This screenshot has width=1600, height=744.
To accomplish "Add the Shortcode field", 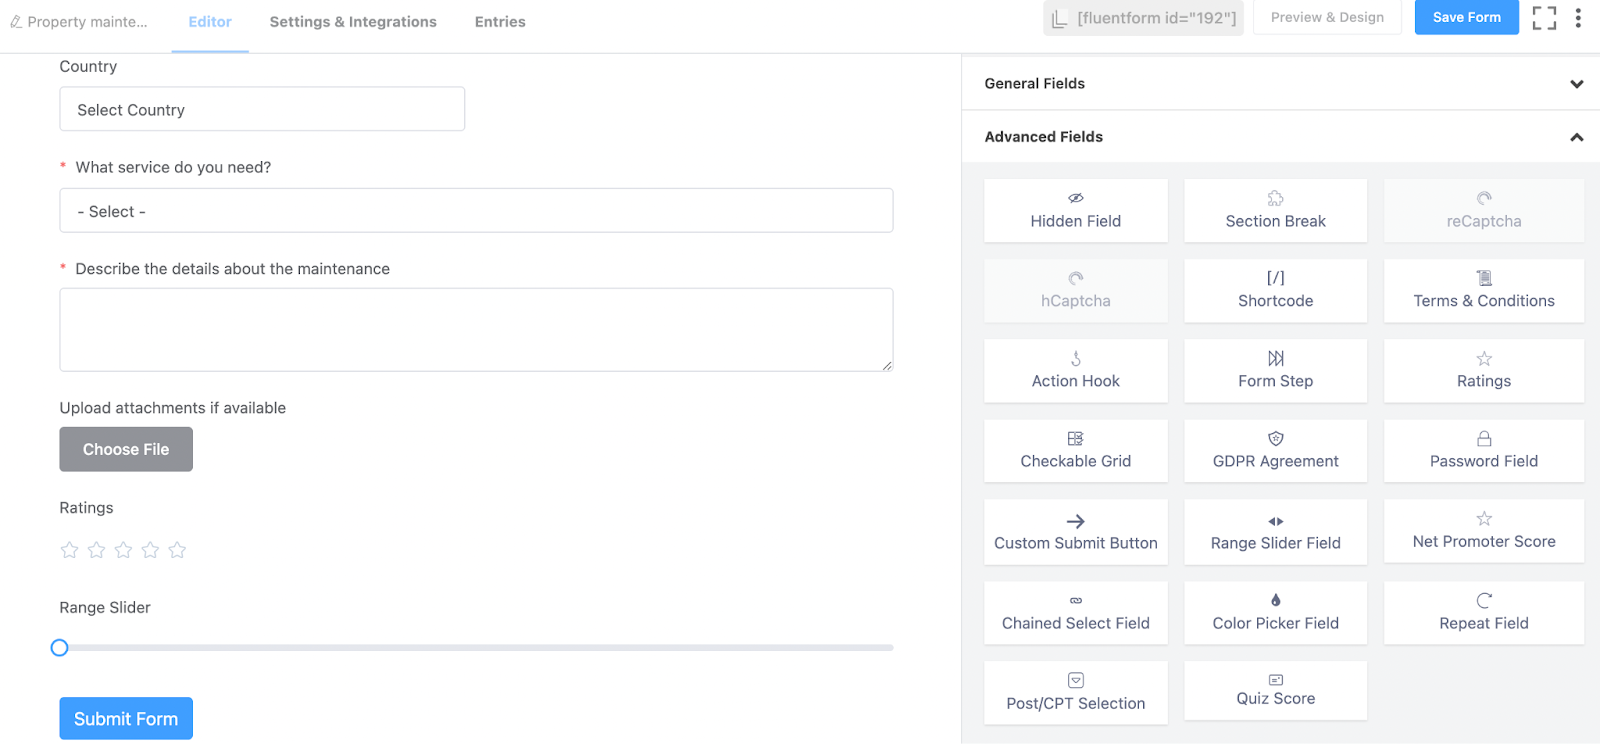I will (1275, 291).
